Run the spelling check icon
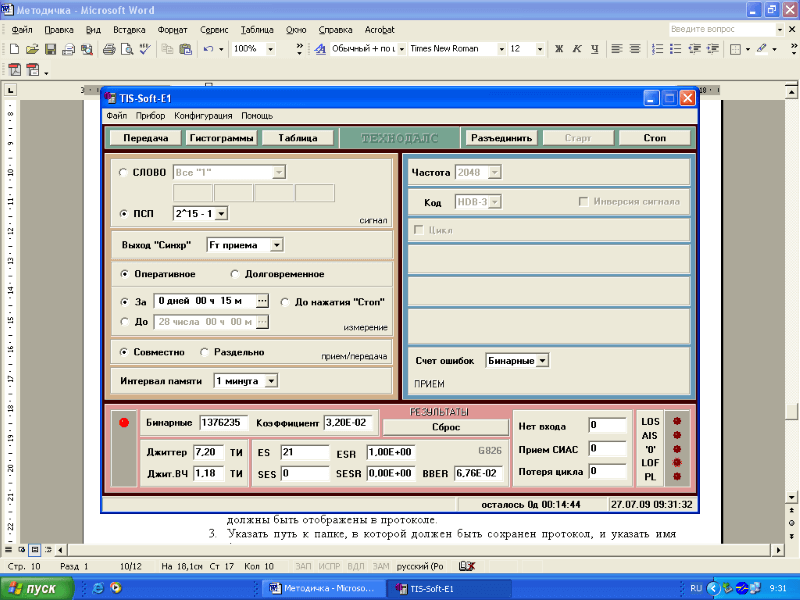800x600 pixels. pyautogui.click(x=145, y=49)
